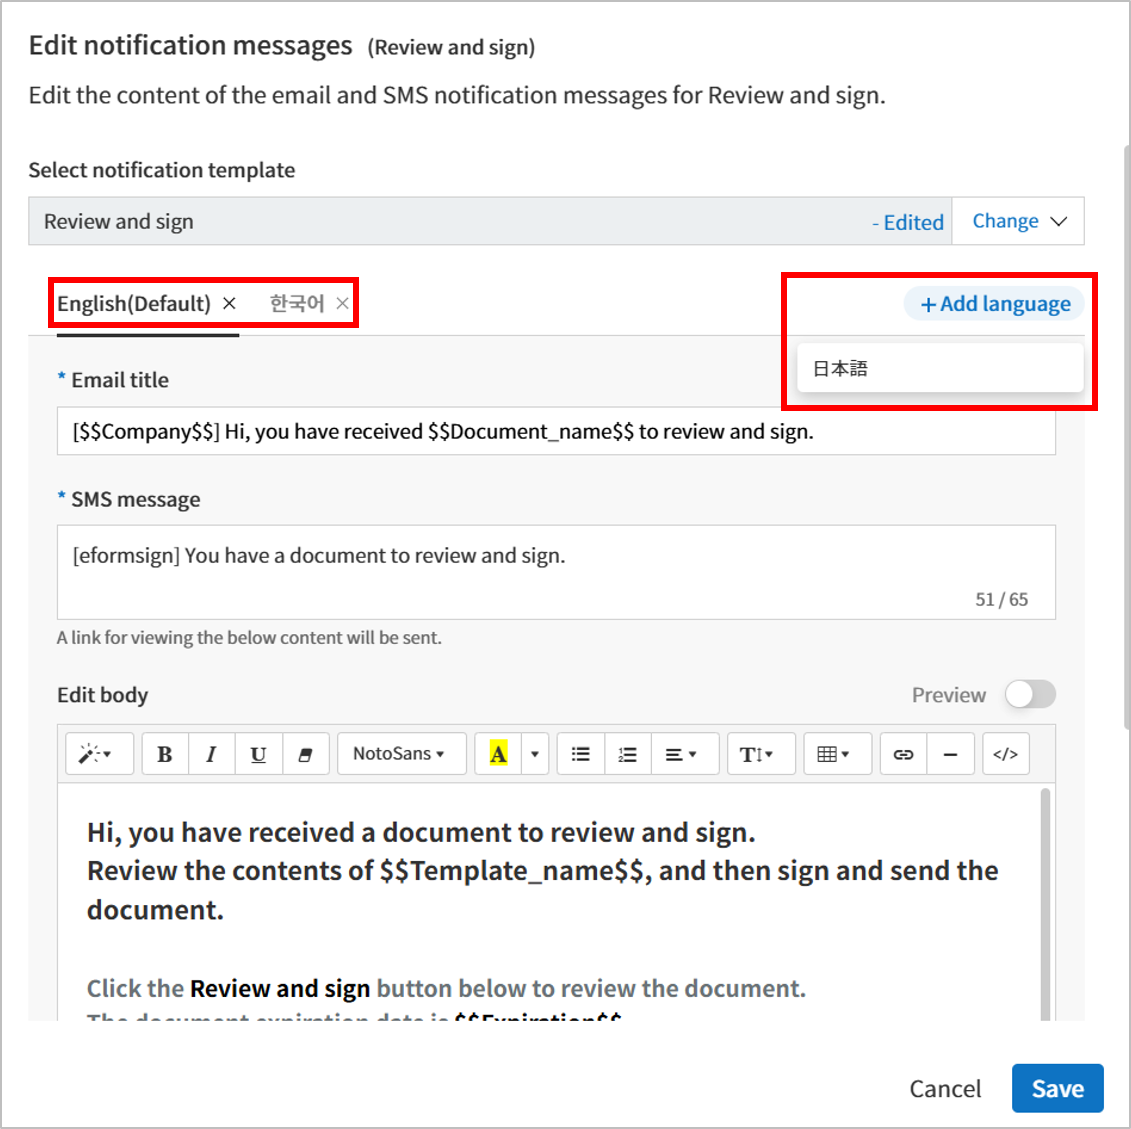
Task: Insert a horizontal rule line
Action: tap(950, 754)
